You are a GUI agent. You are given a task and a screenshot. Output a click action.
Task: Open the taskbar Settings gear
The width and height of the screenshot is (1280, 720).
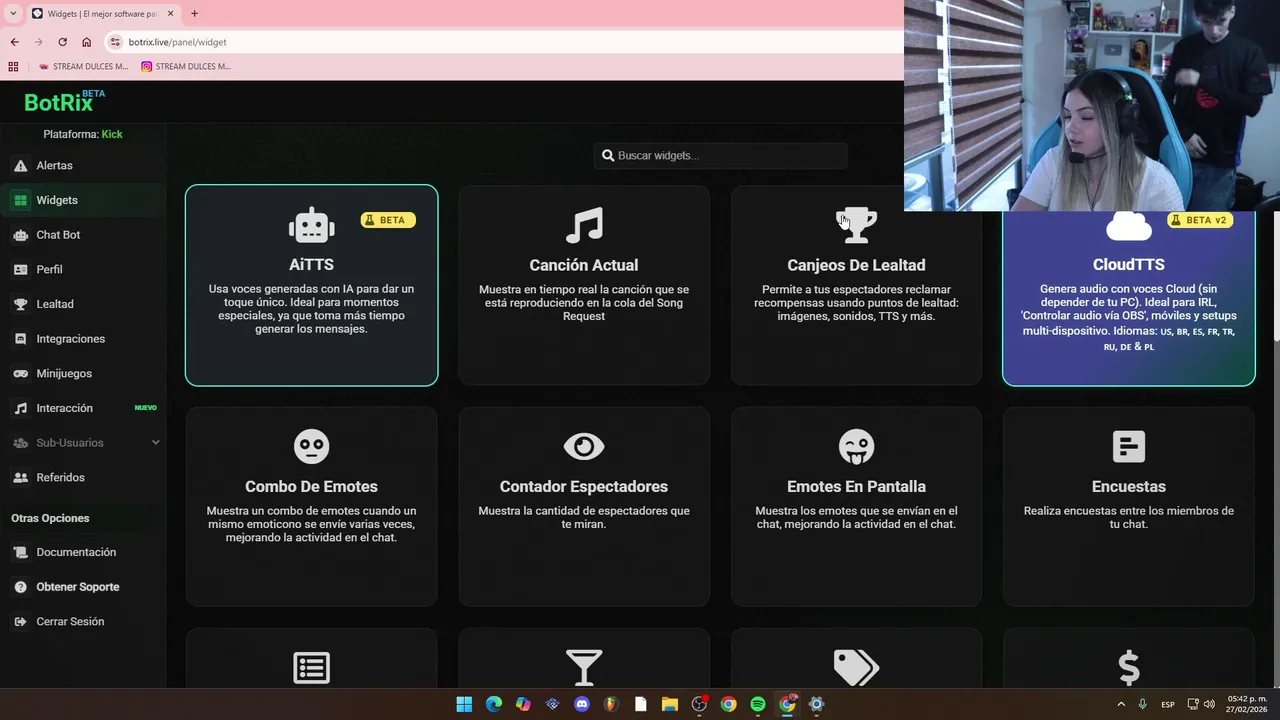pos(816,704)
